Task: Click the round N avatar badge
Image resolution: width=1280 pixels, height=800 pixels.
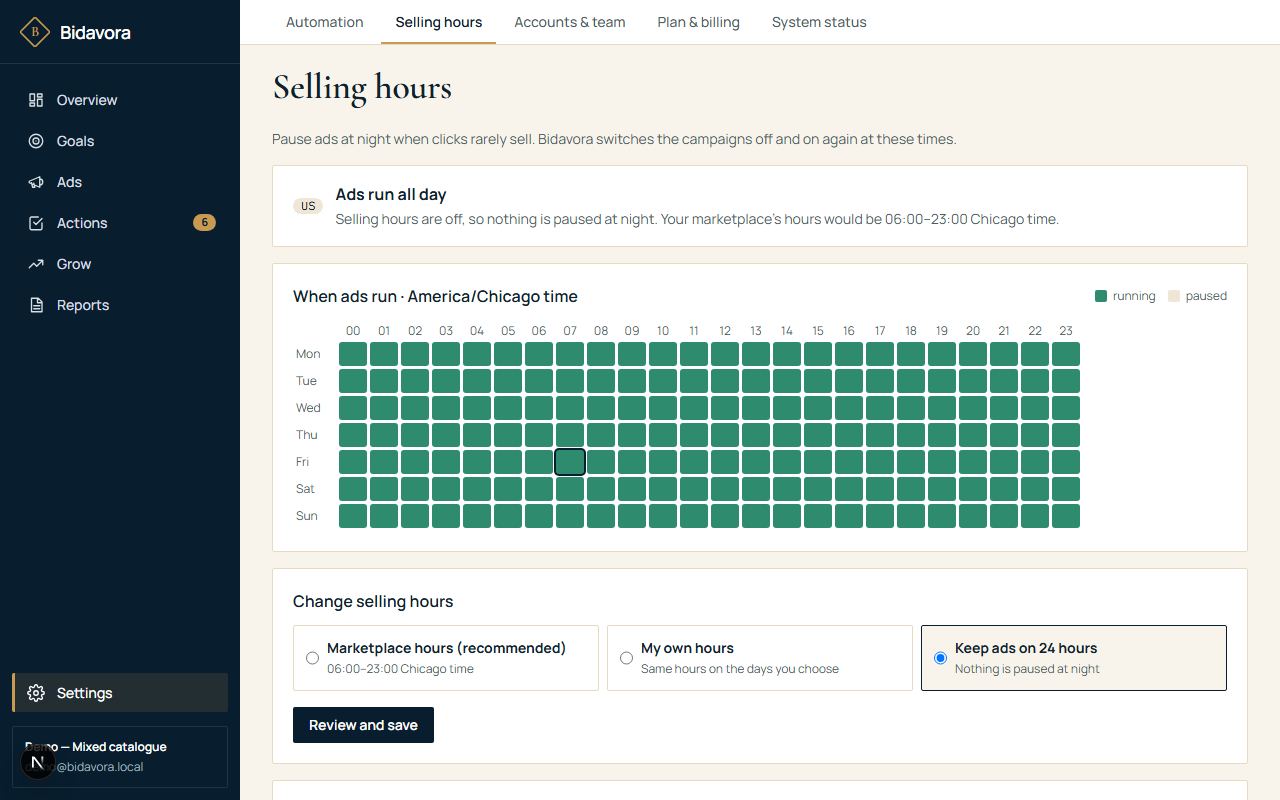Action: tap(37, 763)
